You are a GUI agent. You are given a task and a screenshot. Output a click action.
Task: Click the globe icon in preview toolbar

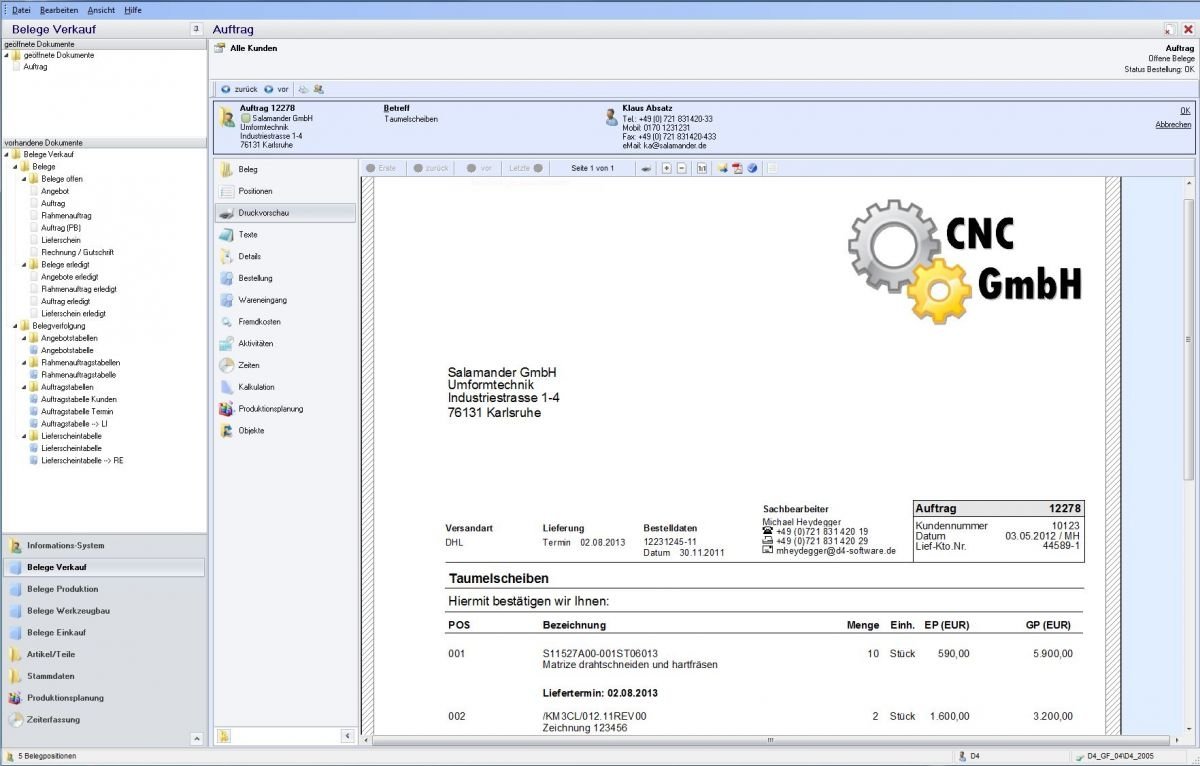(752, 168)
